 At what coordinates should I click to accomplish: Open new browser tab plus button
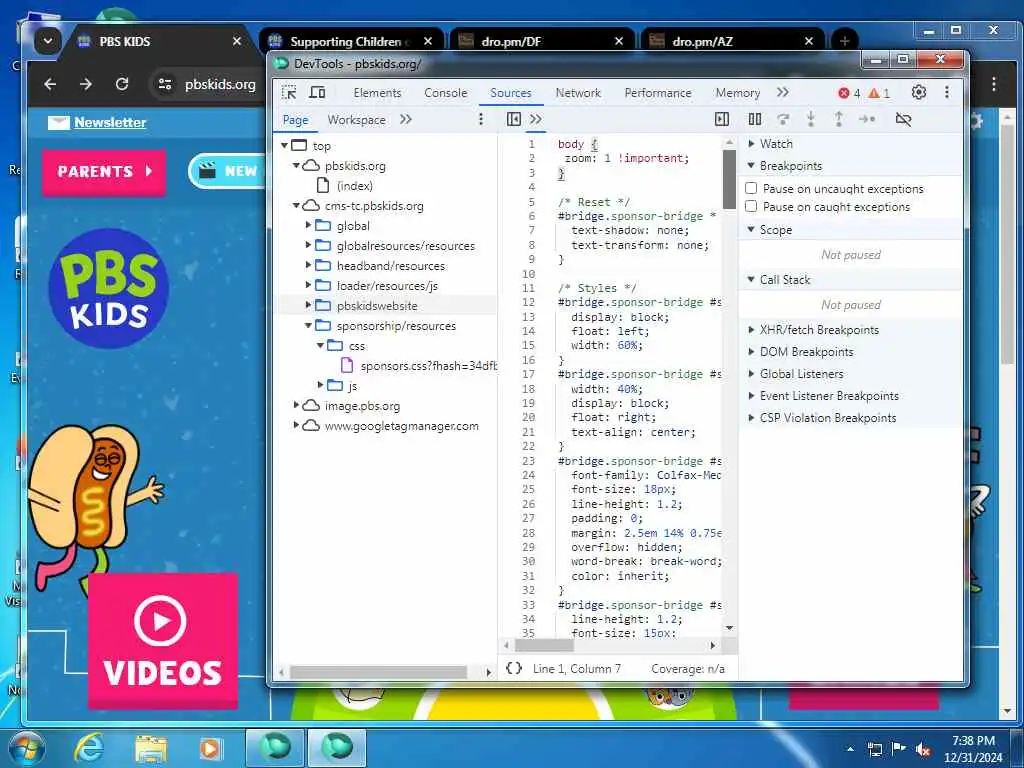click(844, 41)
